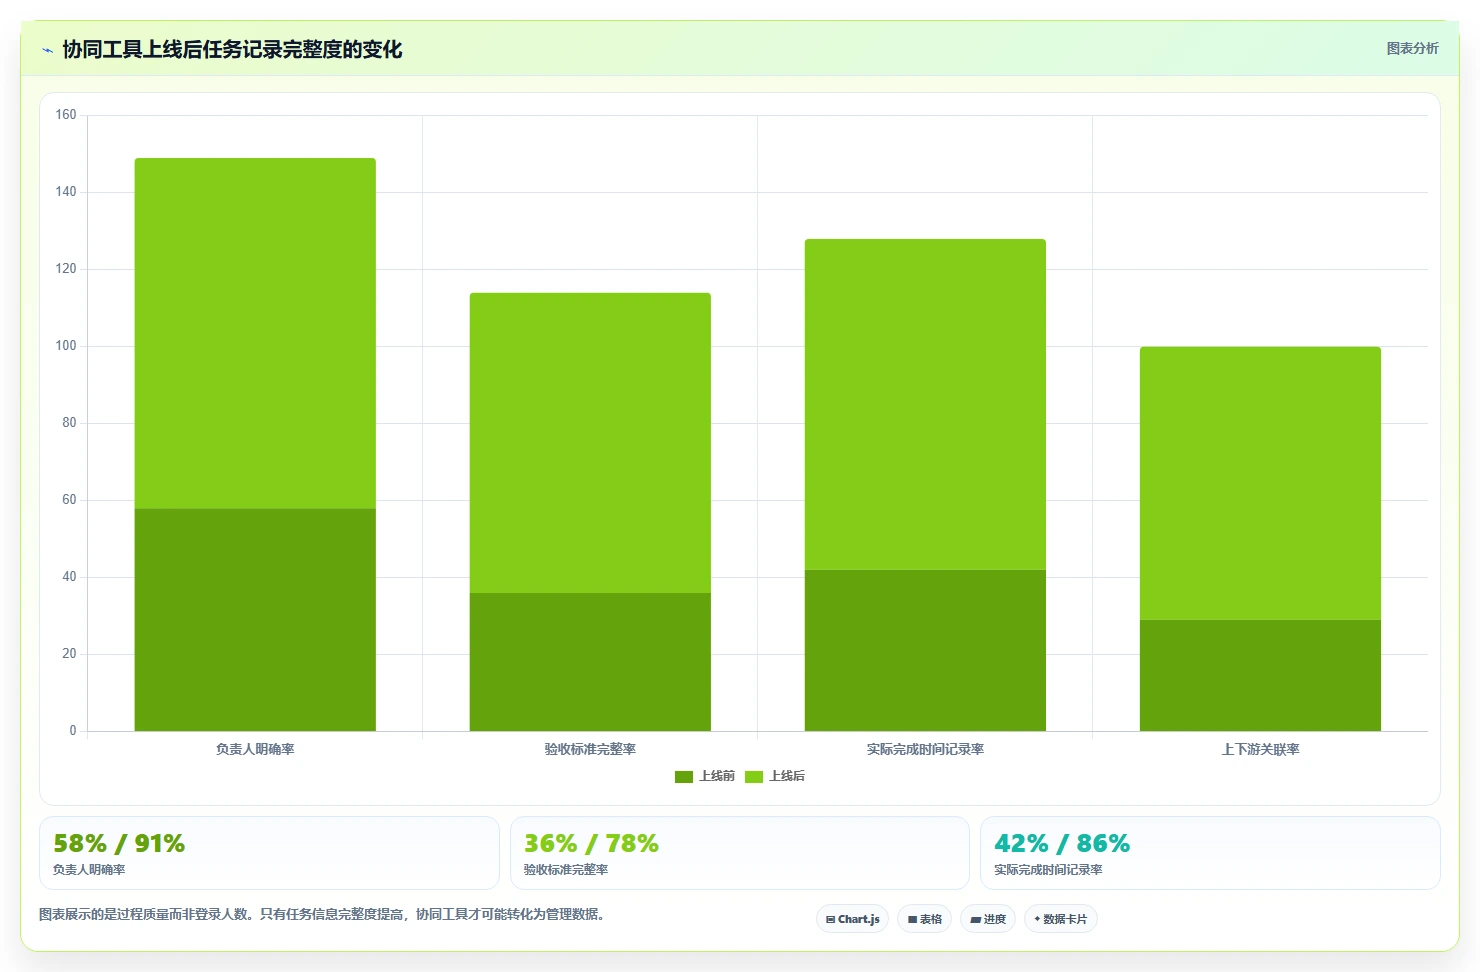This screenshot has height=972, width=1480.
Task: Click the y-axis tick label 160
Action: coord(66,115)
